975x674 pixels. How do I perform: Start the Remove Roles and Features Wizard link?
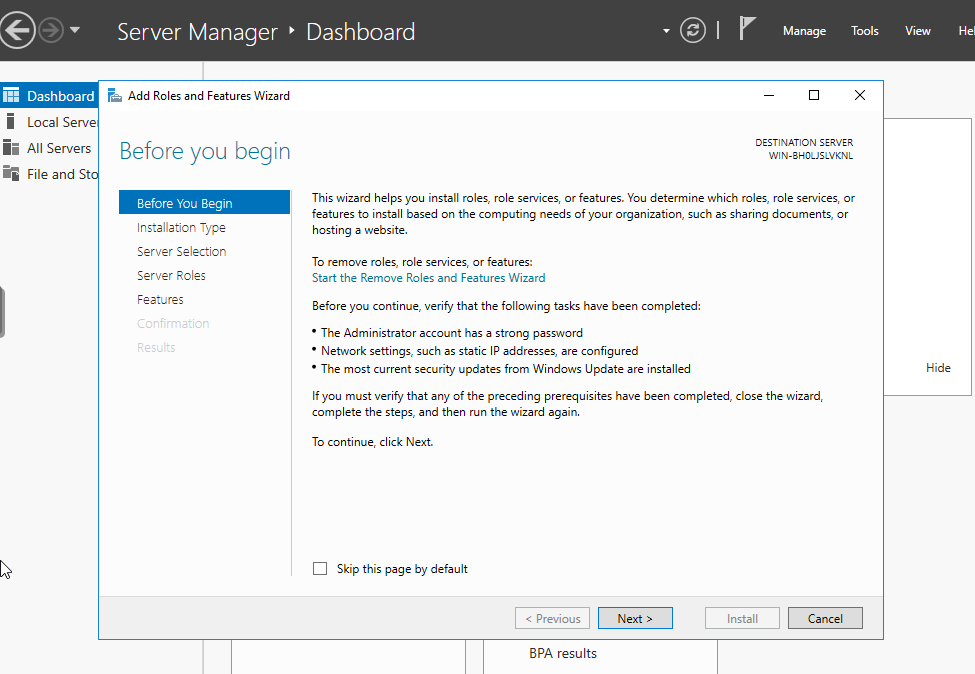click(428, 278)
